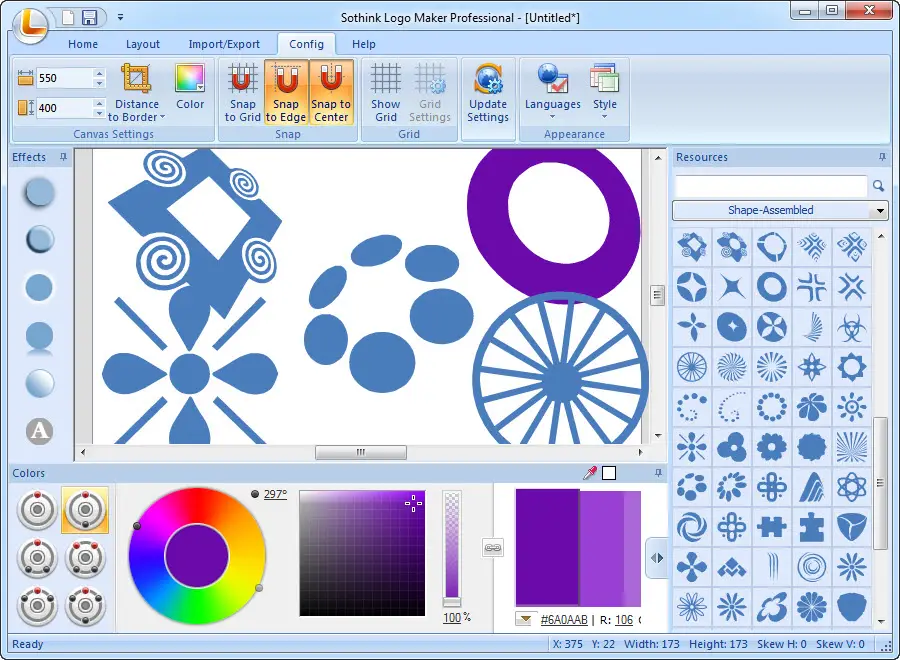900x660 pixels.
Task: Open the Import/Export tab
Action: tap(224, 44)
